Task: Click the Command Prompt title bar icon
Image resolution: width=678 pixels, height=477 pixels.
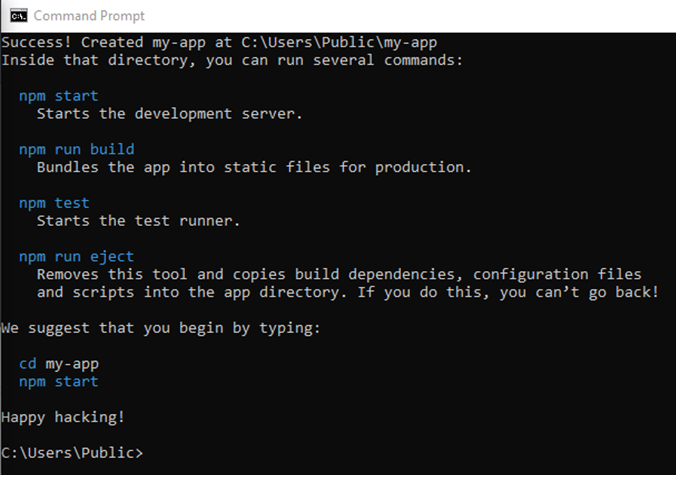Action: pos(19,16)
